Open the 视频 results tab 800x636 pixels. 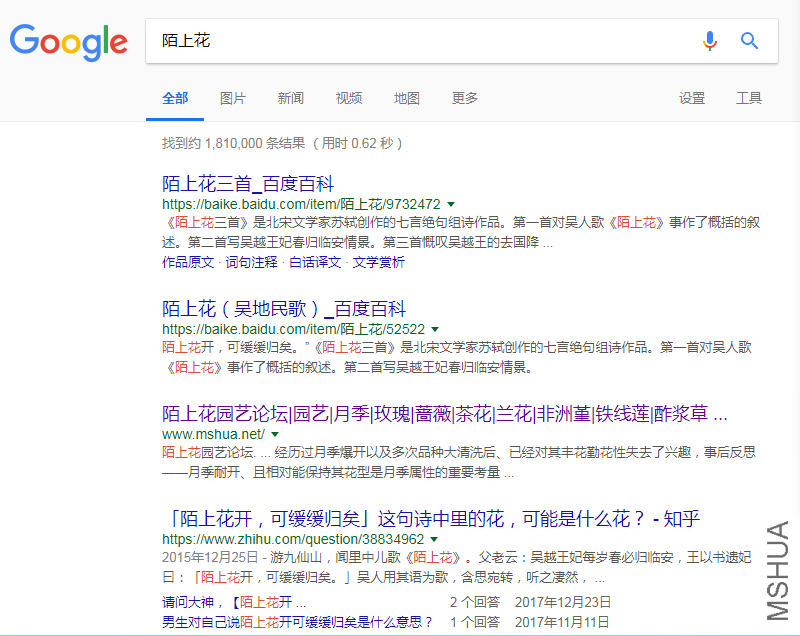point(349,98)
